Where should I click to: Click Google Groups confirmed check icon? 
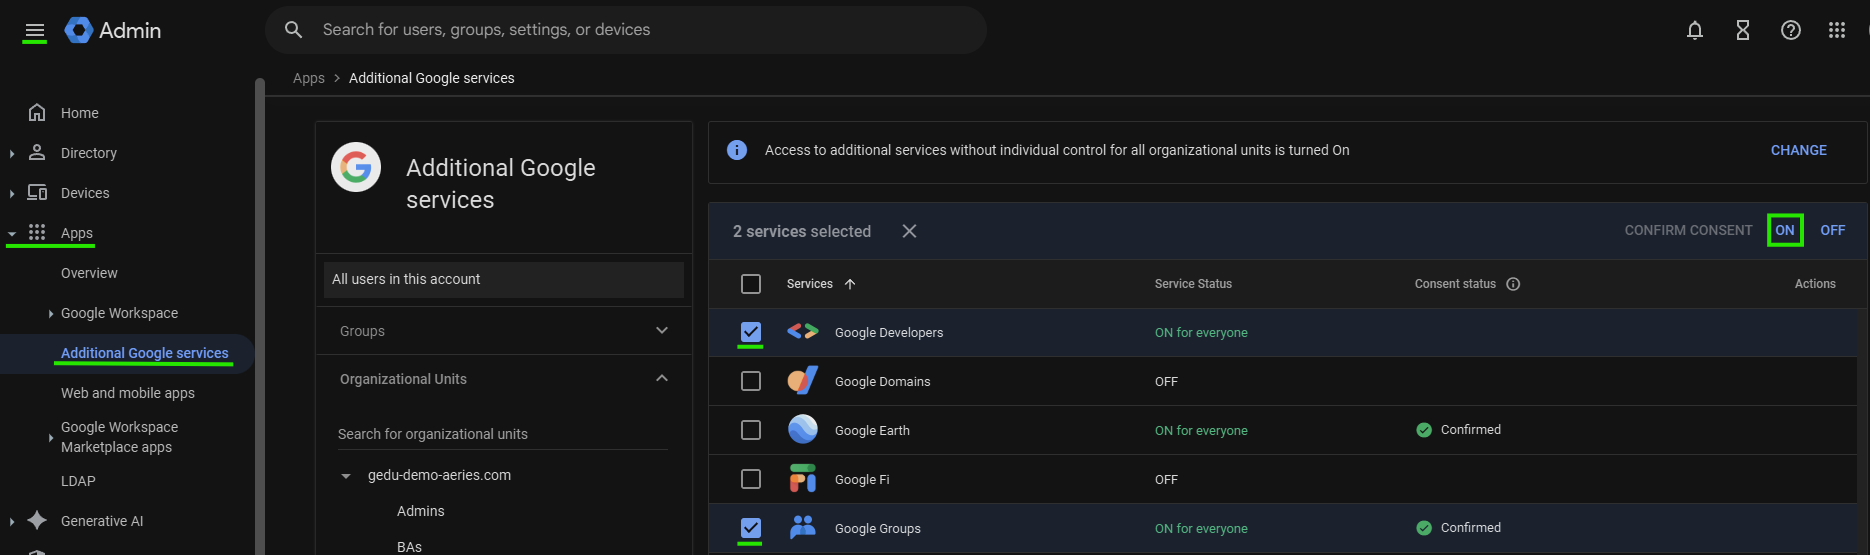[x=1424, y=528]
